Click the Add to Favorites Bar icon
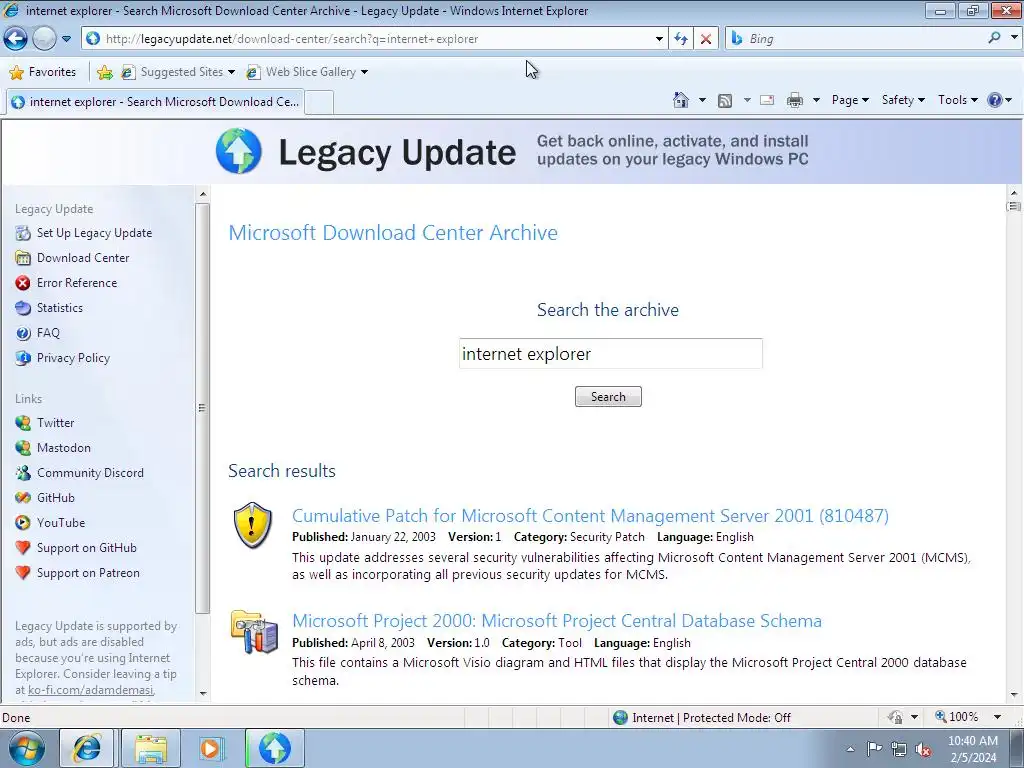 (104, 72)
